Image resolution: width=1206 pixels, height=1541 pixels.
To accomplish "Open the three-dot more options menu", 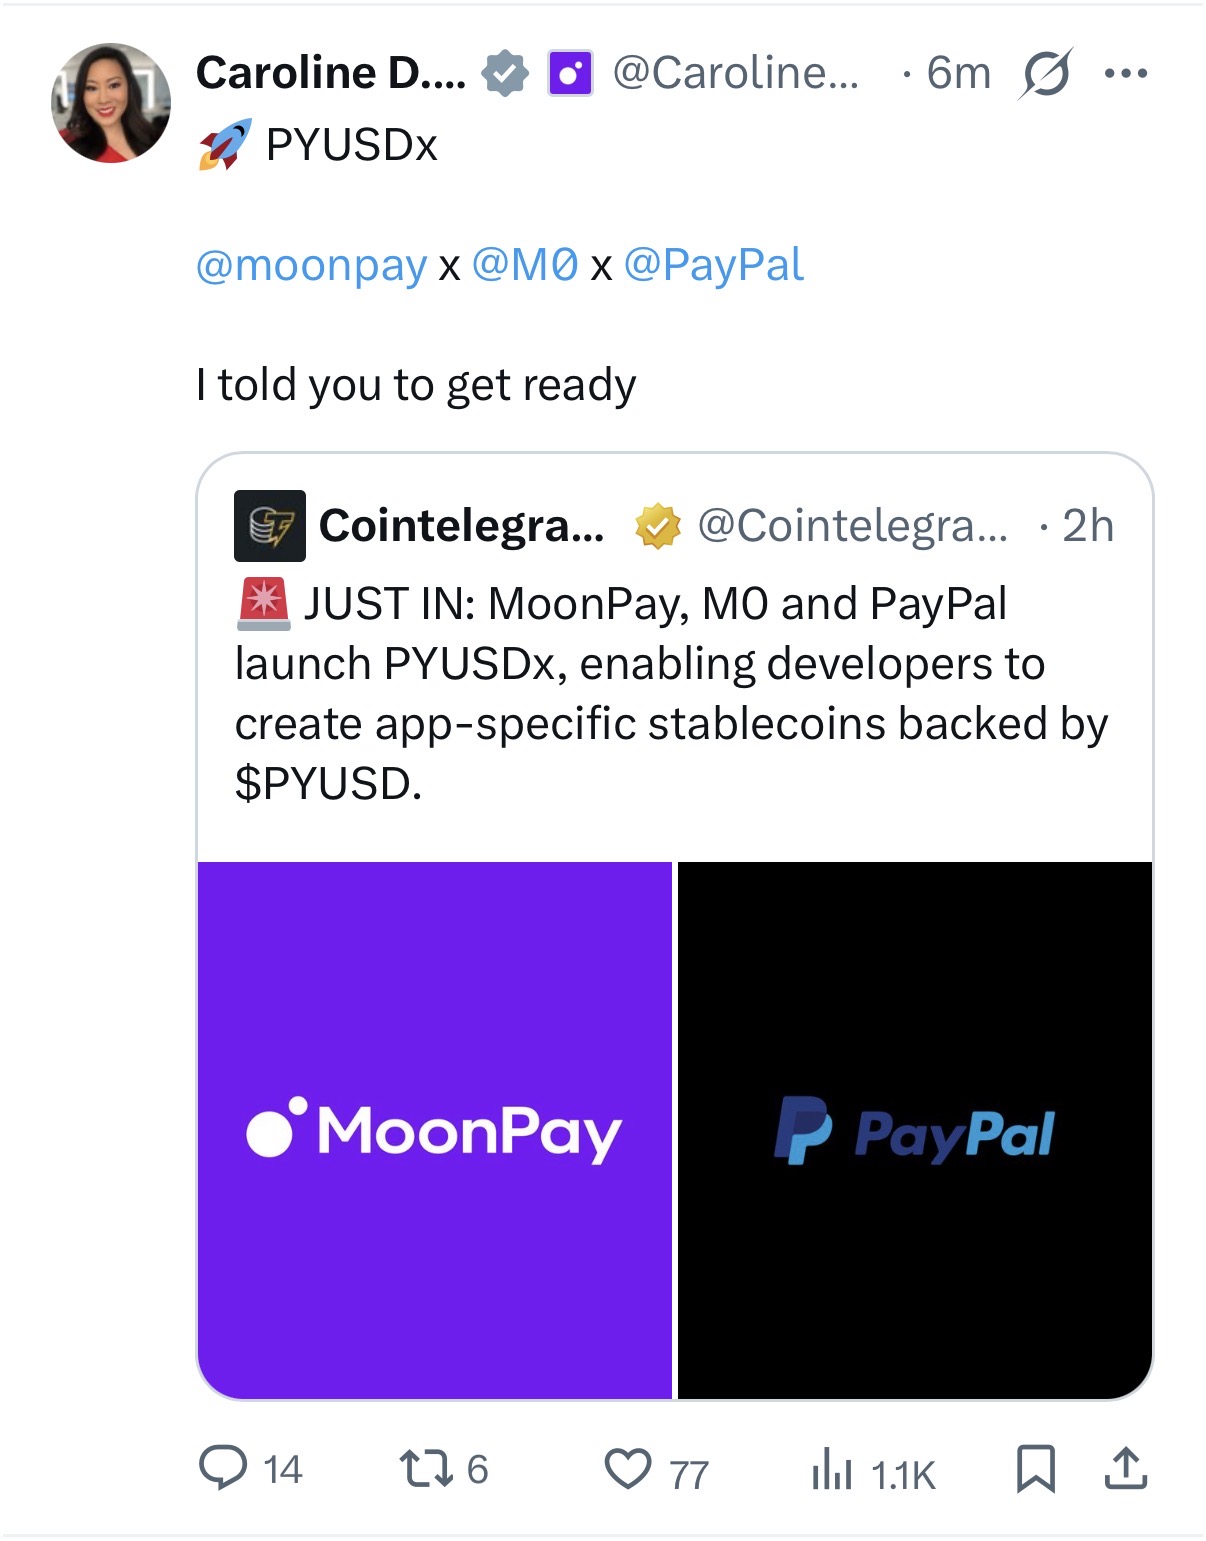I will coord(1126,73).
